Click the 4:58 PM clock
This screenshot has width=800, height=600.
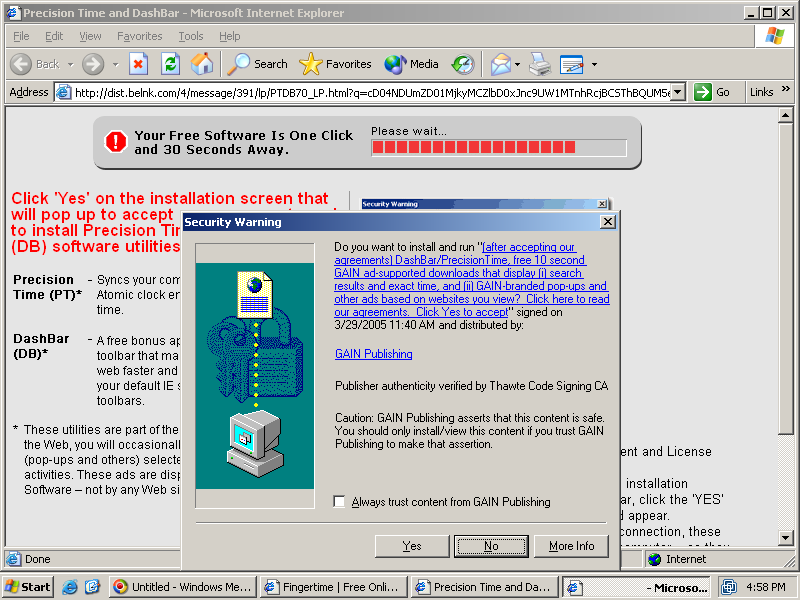(x=766, y=587)
